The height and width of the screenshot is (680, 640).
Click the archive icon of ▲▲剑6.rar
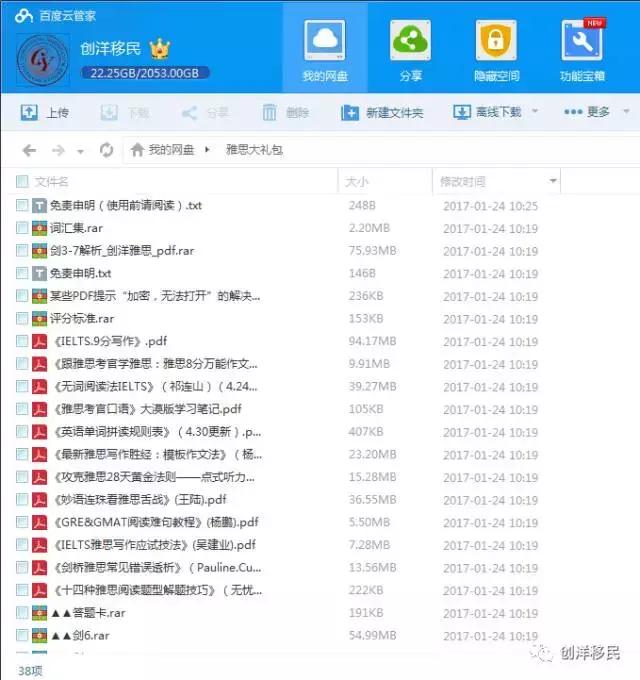(39, 635)
